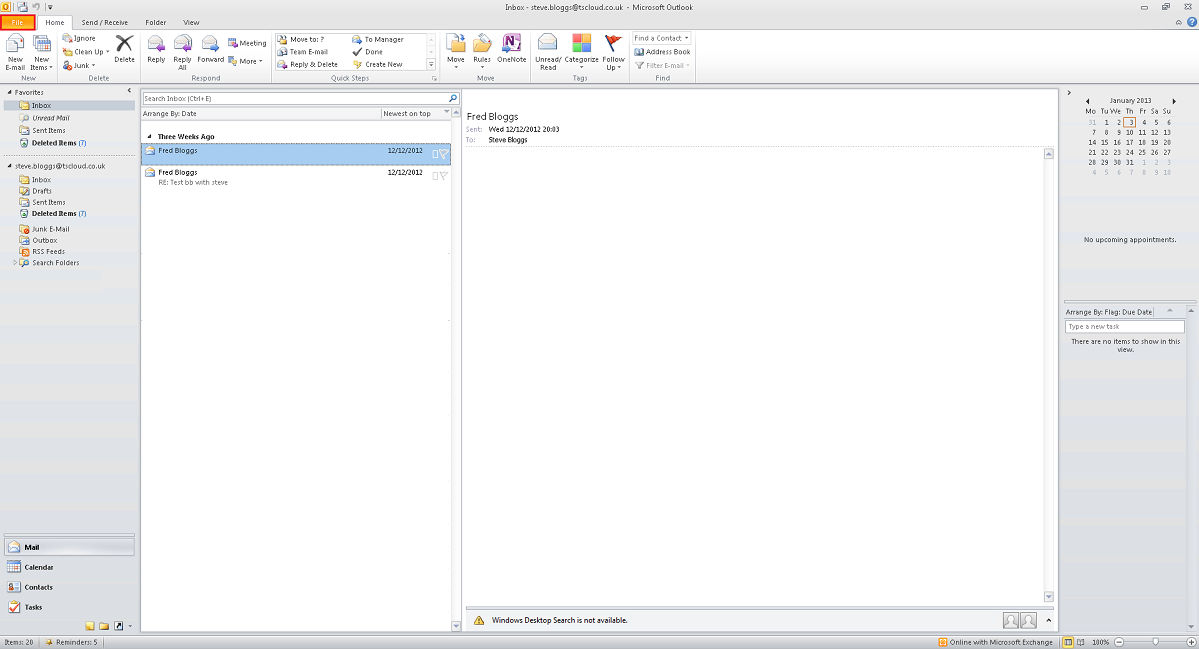Collapse the To-Do Bar

pos(1069,92)
